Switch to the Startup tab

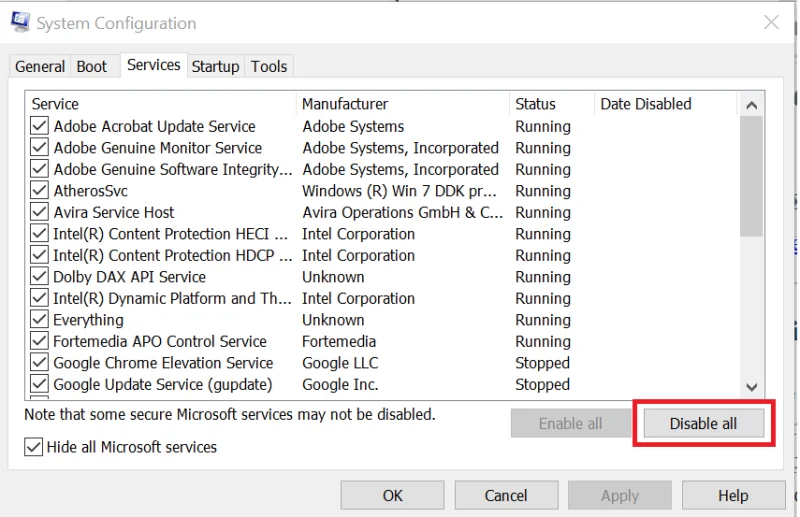pos(215,66)
